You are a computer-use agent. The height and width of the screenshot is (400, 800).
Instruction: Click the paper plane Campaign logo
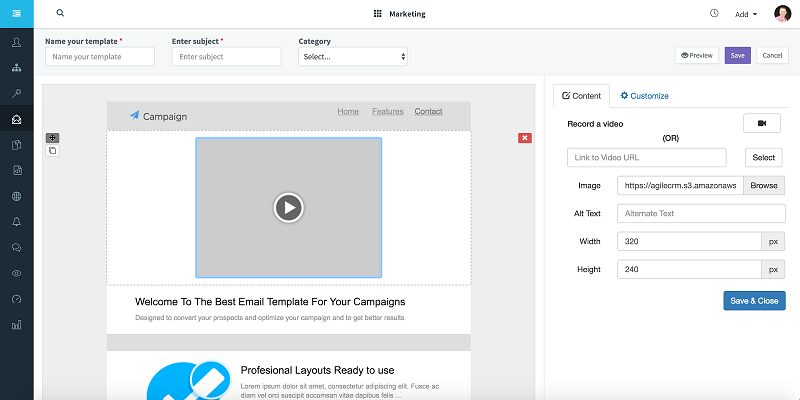click(x=134, y=115)
